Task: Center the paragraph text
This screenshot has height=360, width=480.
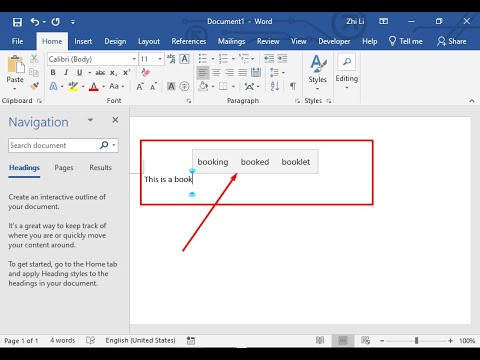Action: pyautogui.click(x=216, y=72)
